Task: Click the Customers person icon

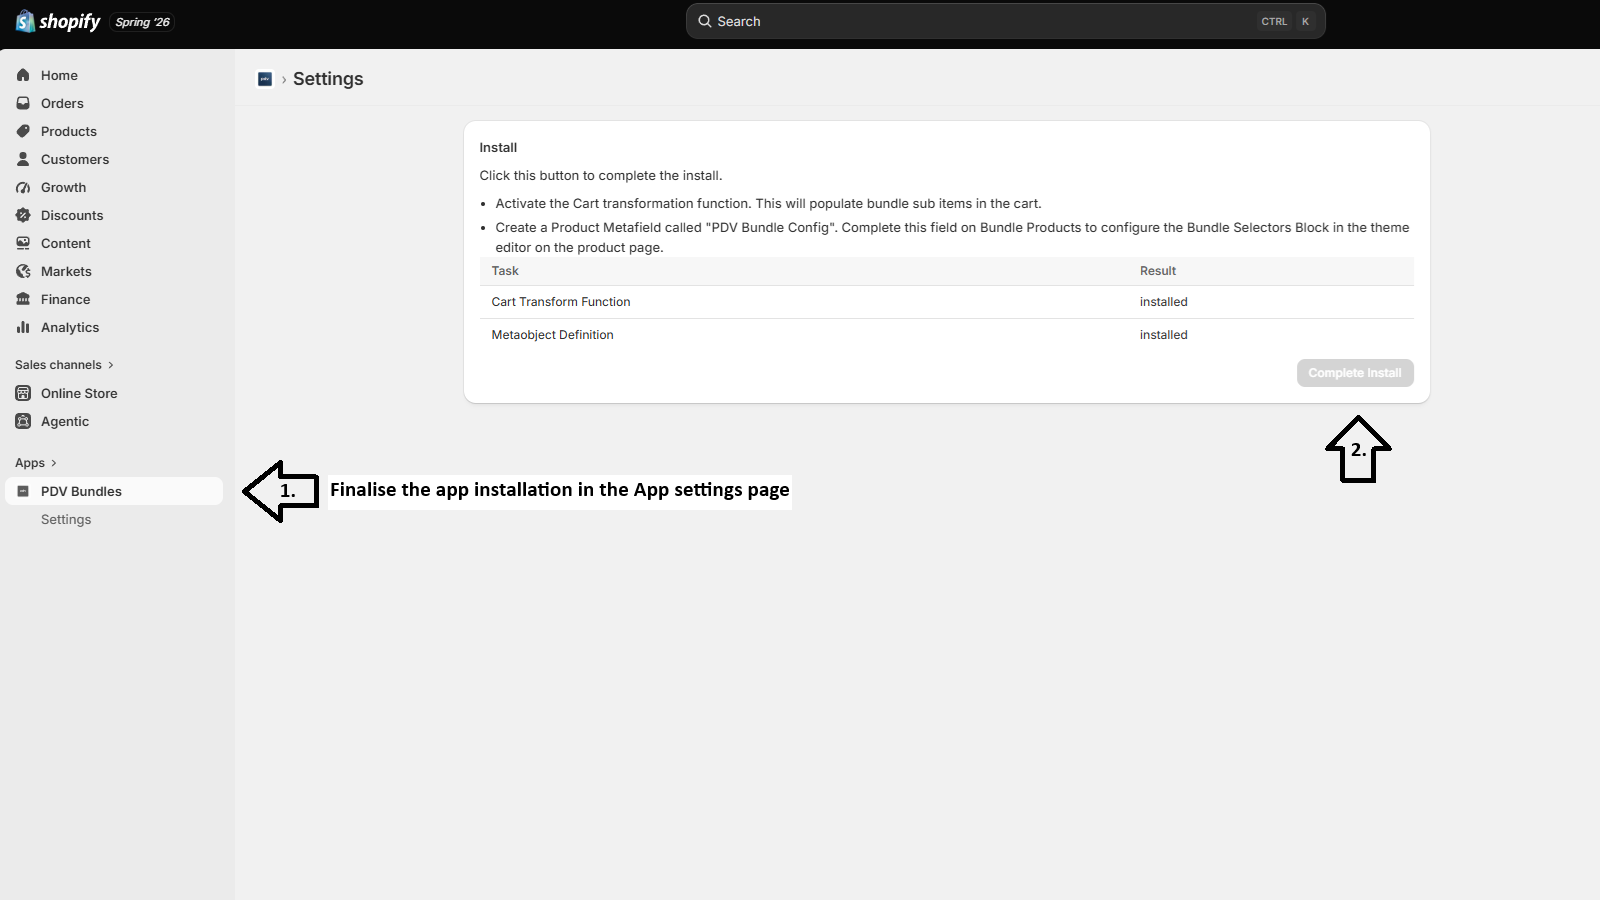Action: [23, 159]
